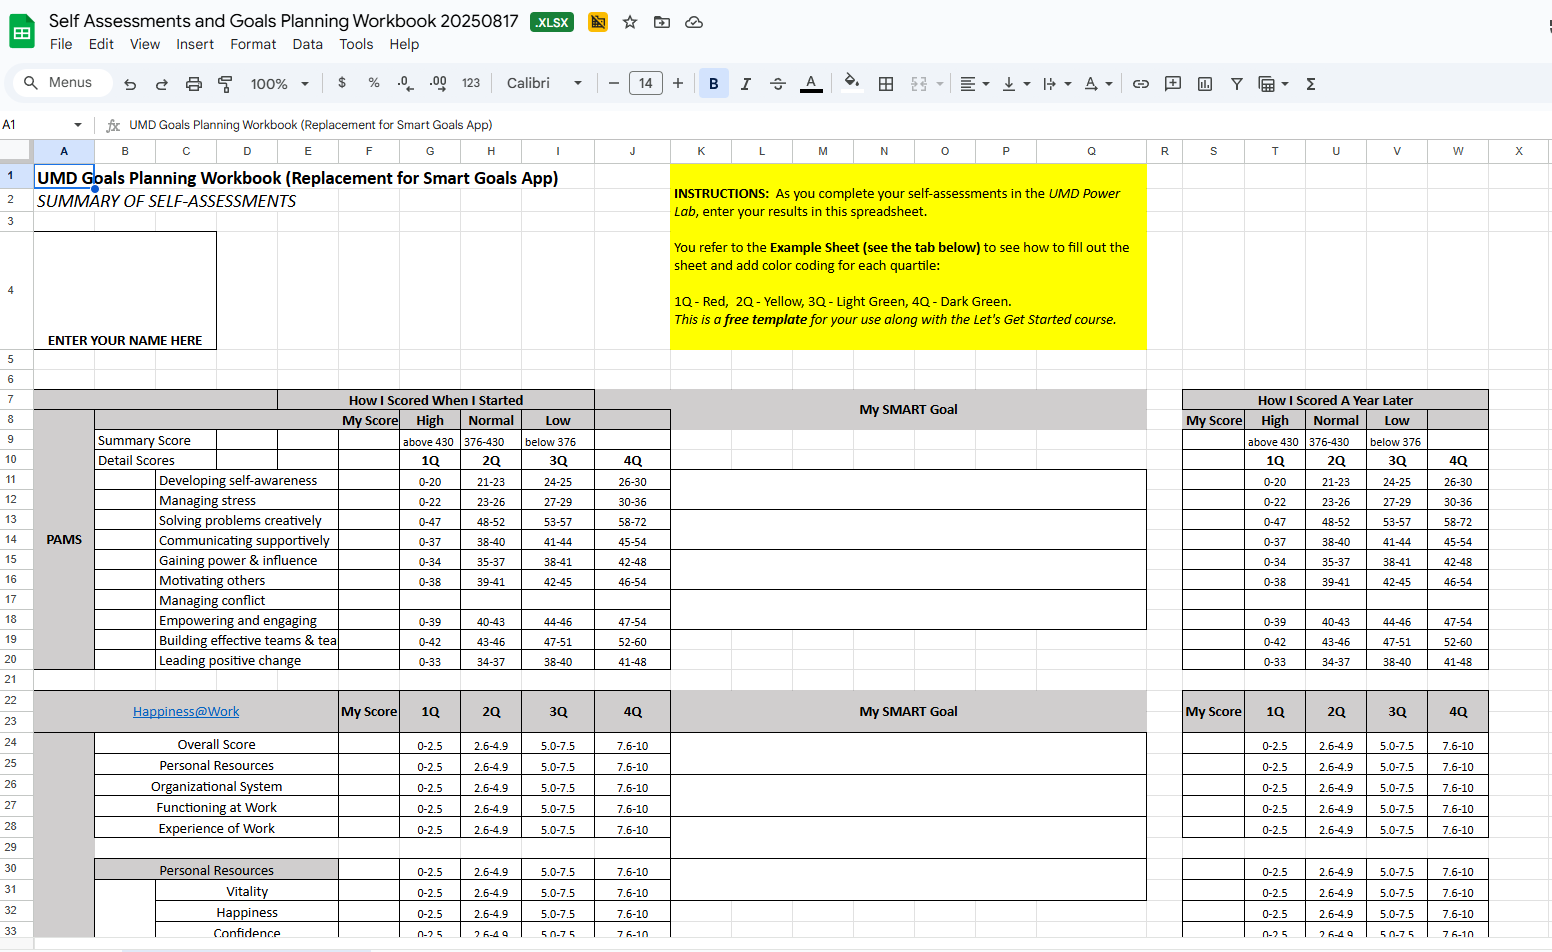Click the insert link icon
Viewport: 1552px width, 952px height.
(1141, 84)
